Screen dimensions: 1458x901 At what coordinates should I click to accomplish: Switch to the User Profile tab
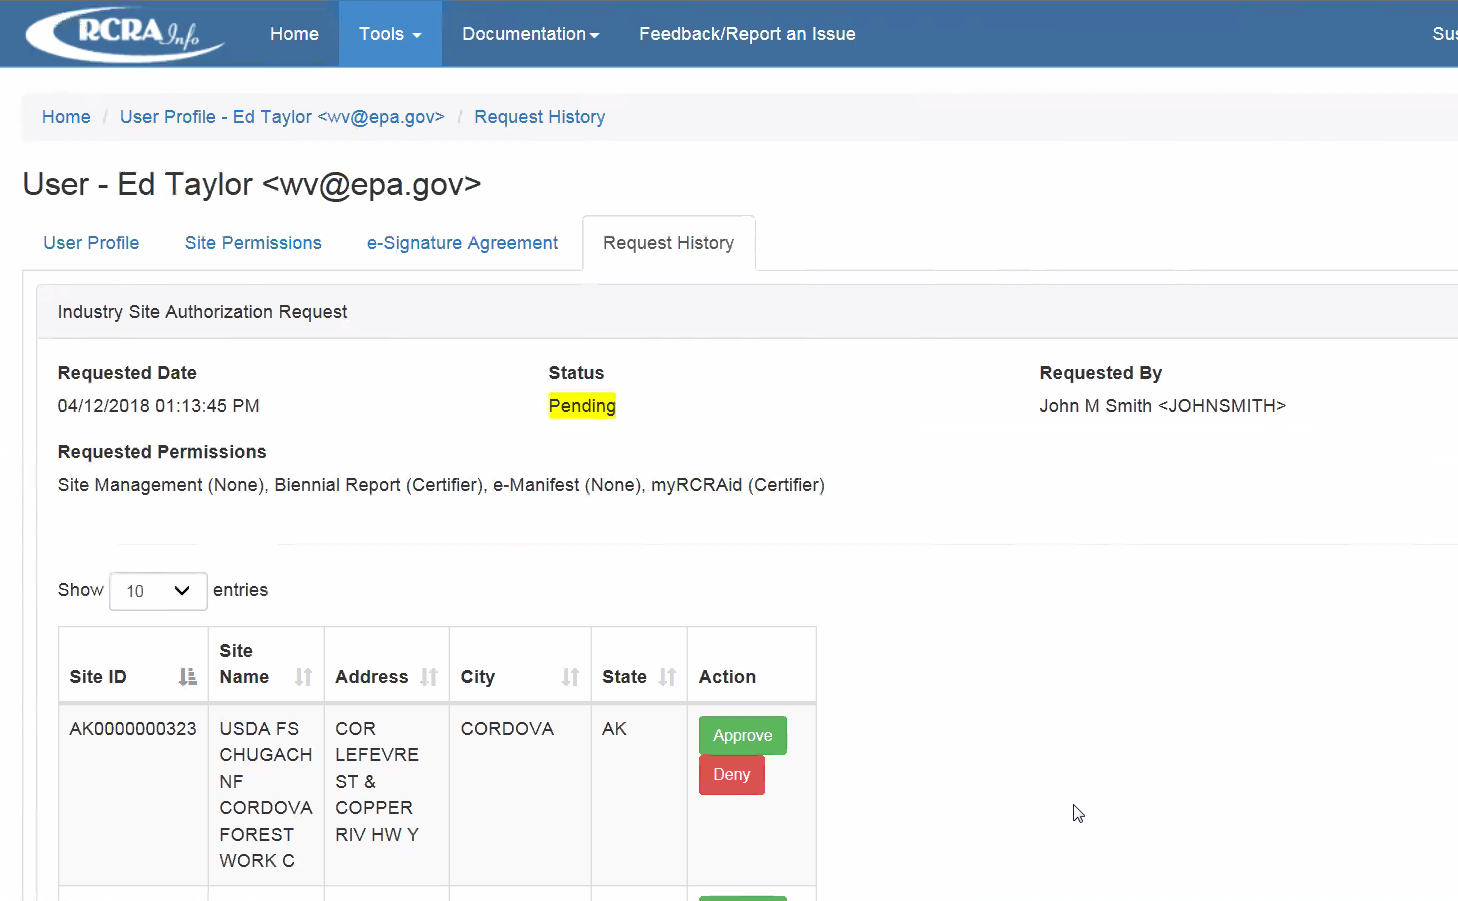pyautogui.click(x=91, y=243)
